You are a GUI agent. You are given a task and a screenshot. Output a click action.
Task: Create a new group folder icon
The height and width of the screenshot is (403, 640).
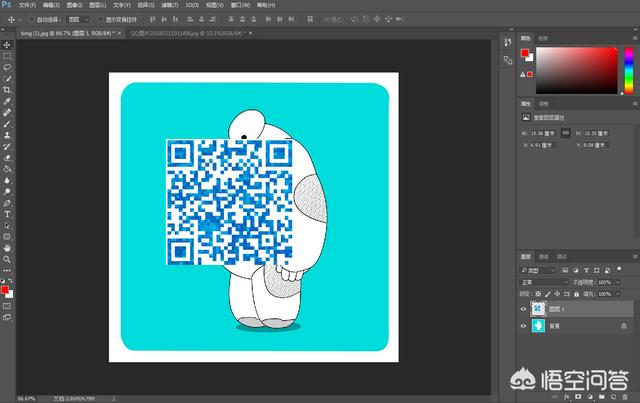602,396
